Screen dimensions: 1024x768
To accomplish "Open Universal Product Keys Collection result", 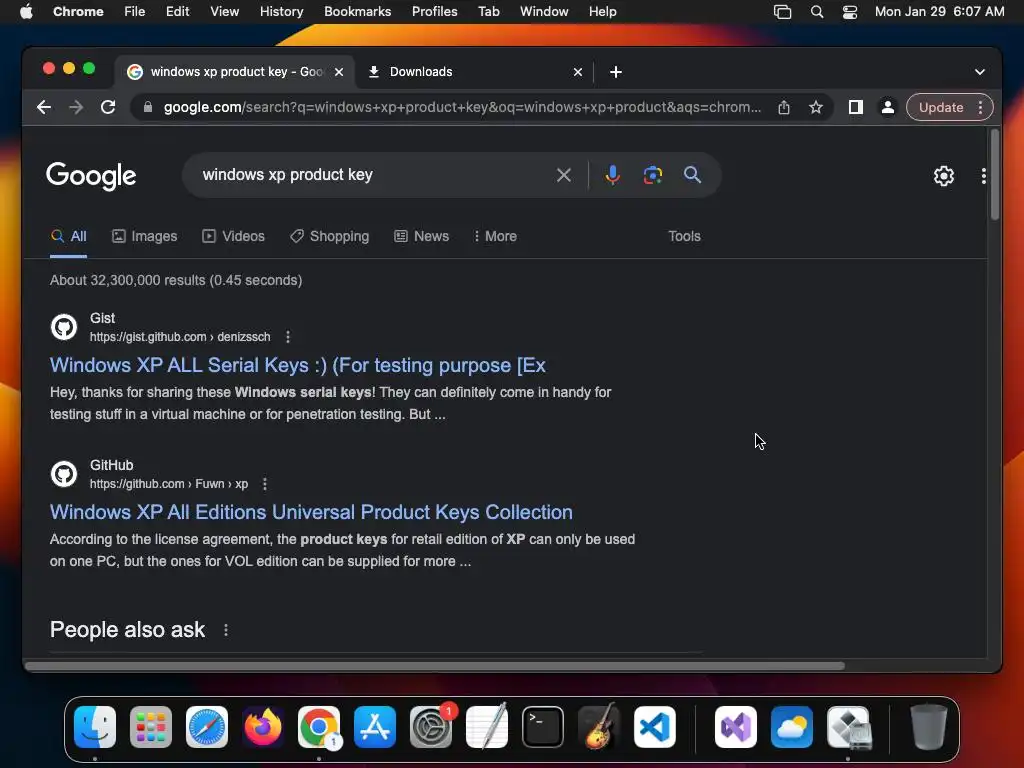I will click(x=311, y=512).
